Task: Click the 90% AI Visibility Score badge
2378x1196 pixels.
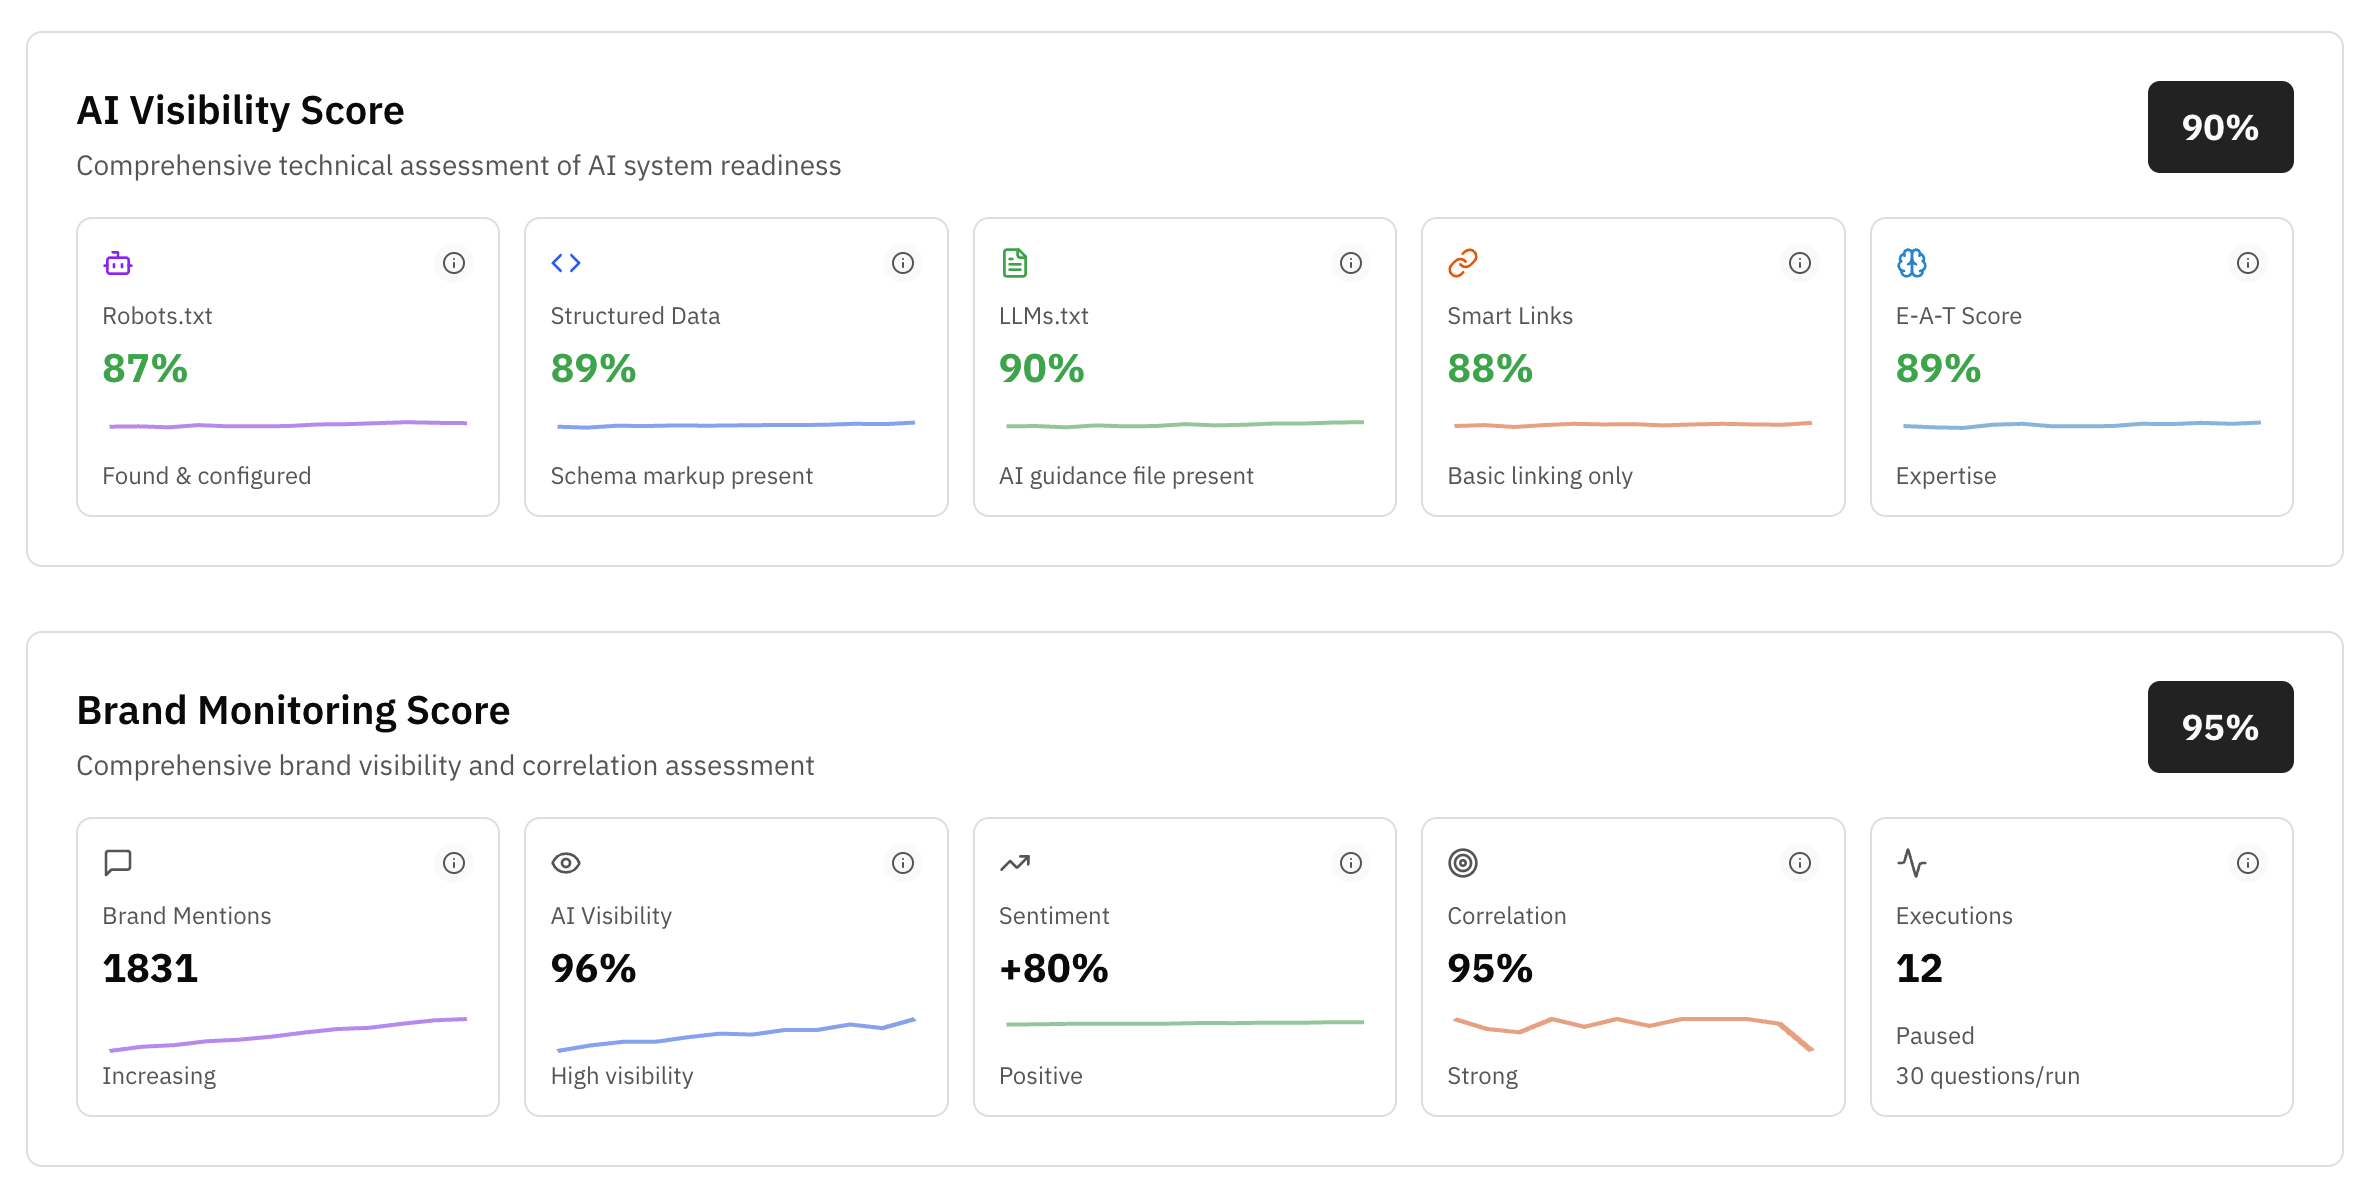Action: pos(2219,127)
